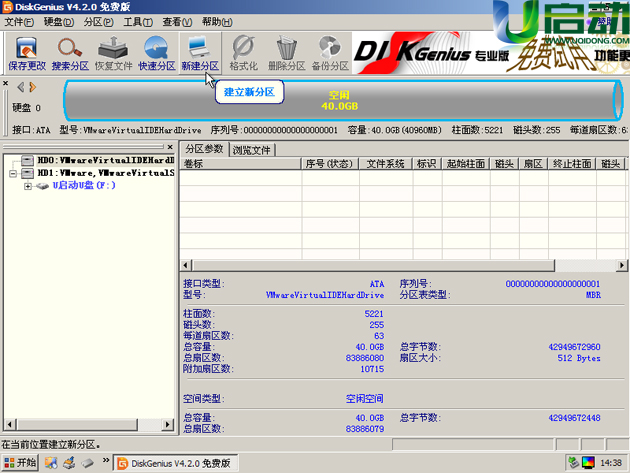This screenshot has width=630, height=473.
Task: Click the 删除分区 delete partition icon
Action: [286, 53]
